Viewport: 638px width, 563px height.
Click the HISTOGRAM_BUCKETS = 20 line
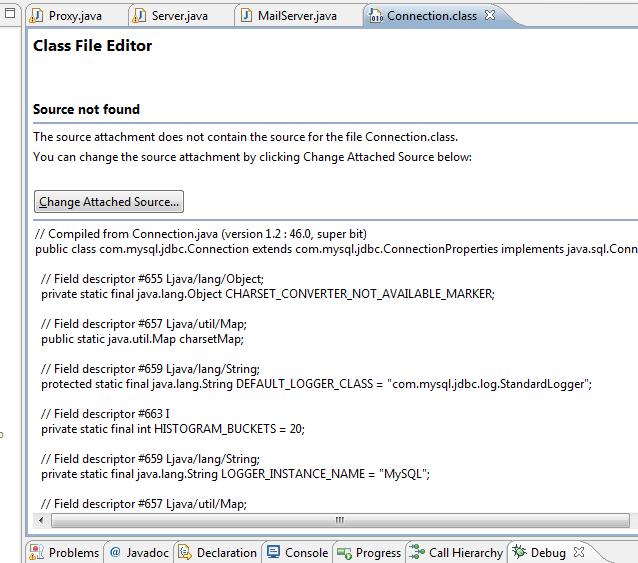click(173, 429)
